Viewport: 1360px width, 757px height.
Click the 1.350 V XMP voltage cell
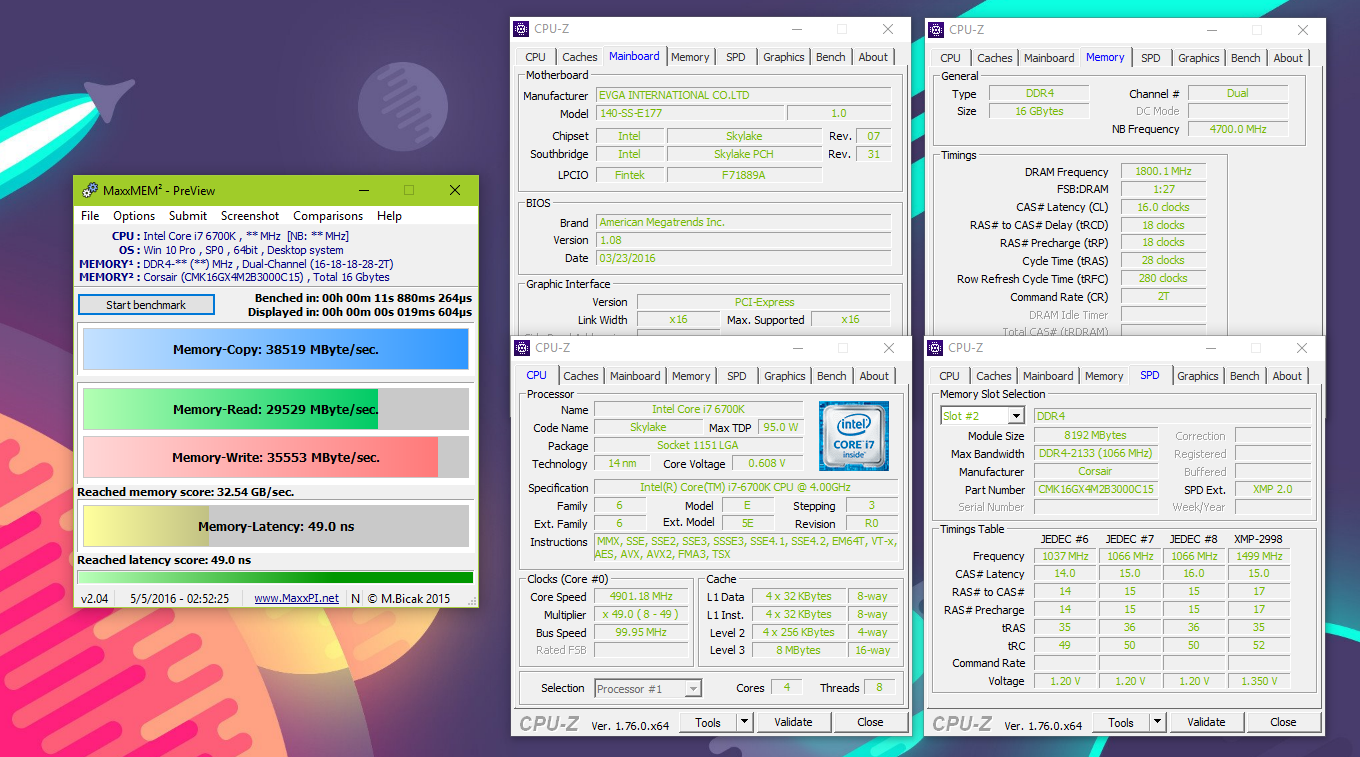click(1259, 681)
